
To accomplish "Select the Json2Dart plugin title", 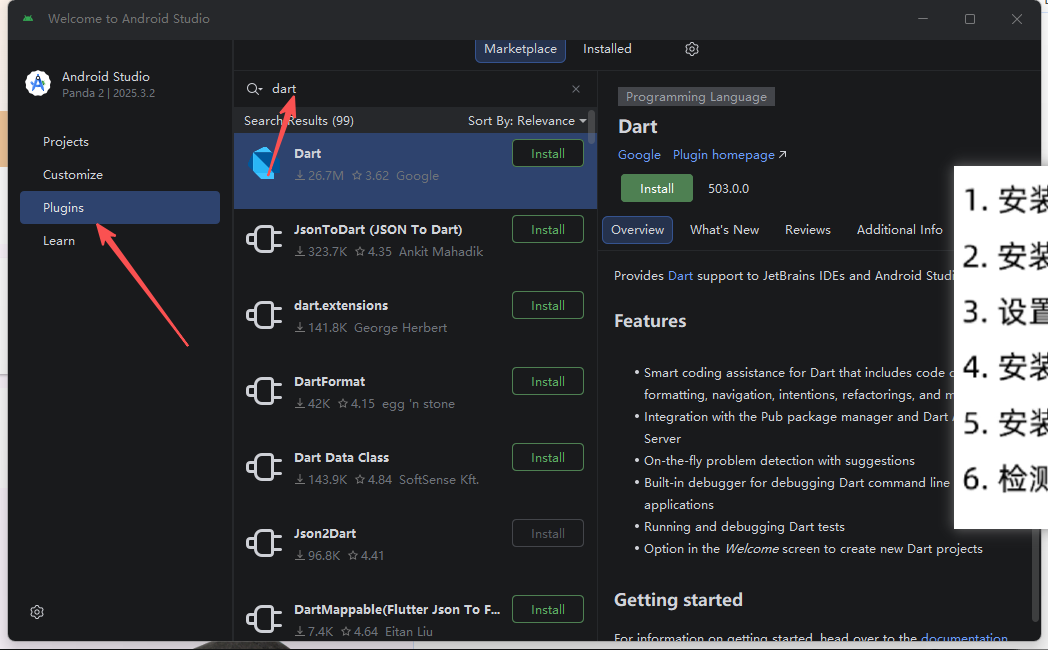I will point(325,534).
